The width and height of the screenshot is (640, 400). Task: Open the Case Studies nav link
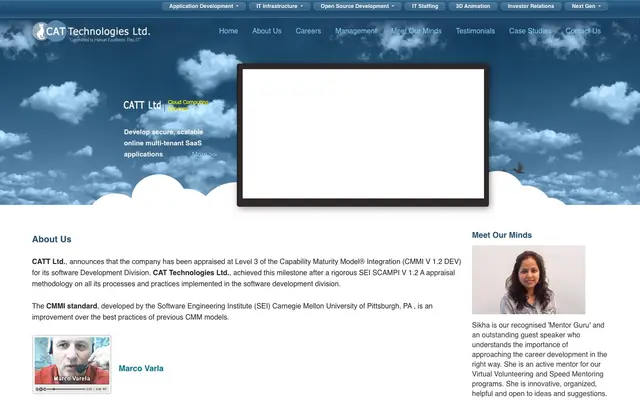click(x=530, y=31)
